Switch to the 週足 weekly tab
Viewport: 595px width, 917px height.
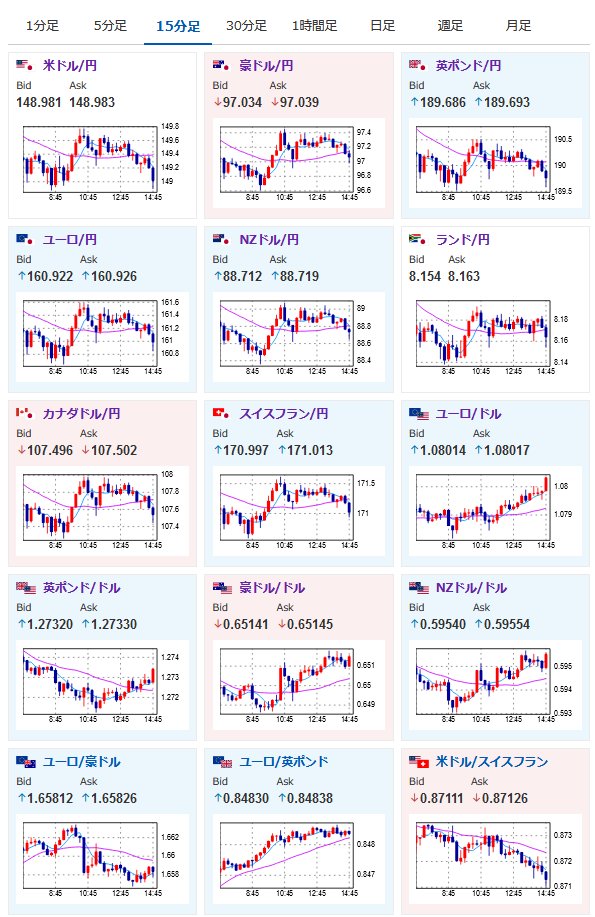click(450, 26)
